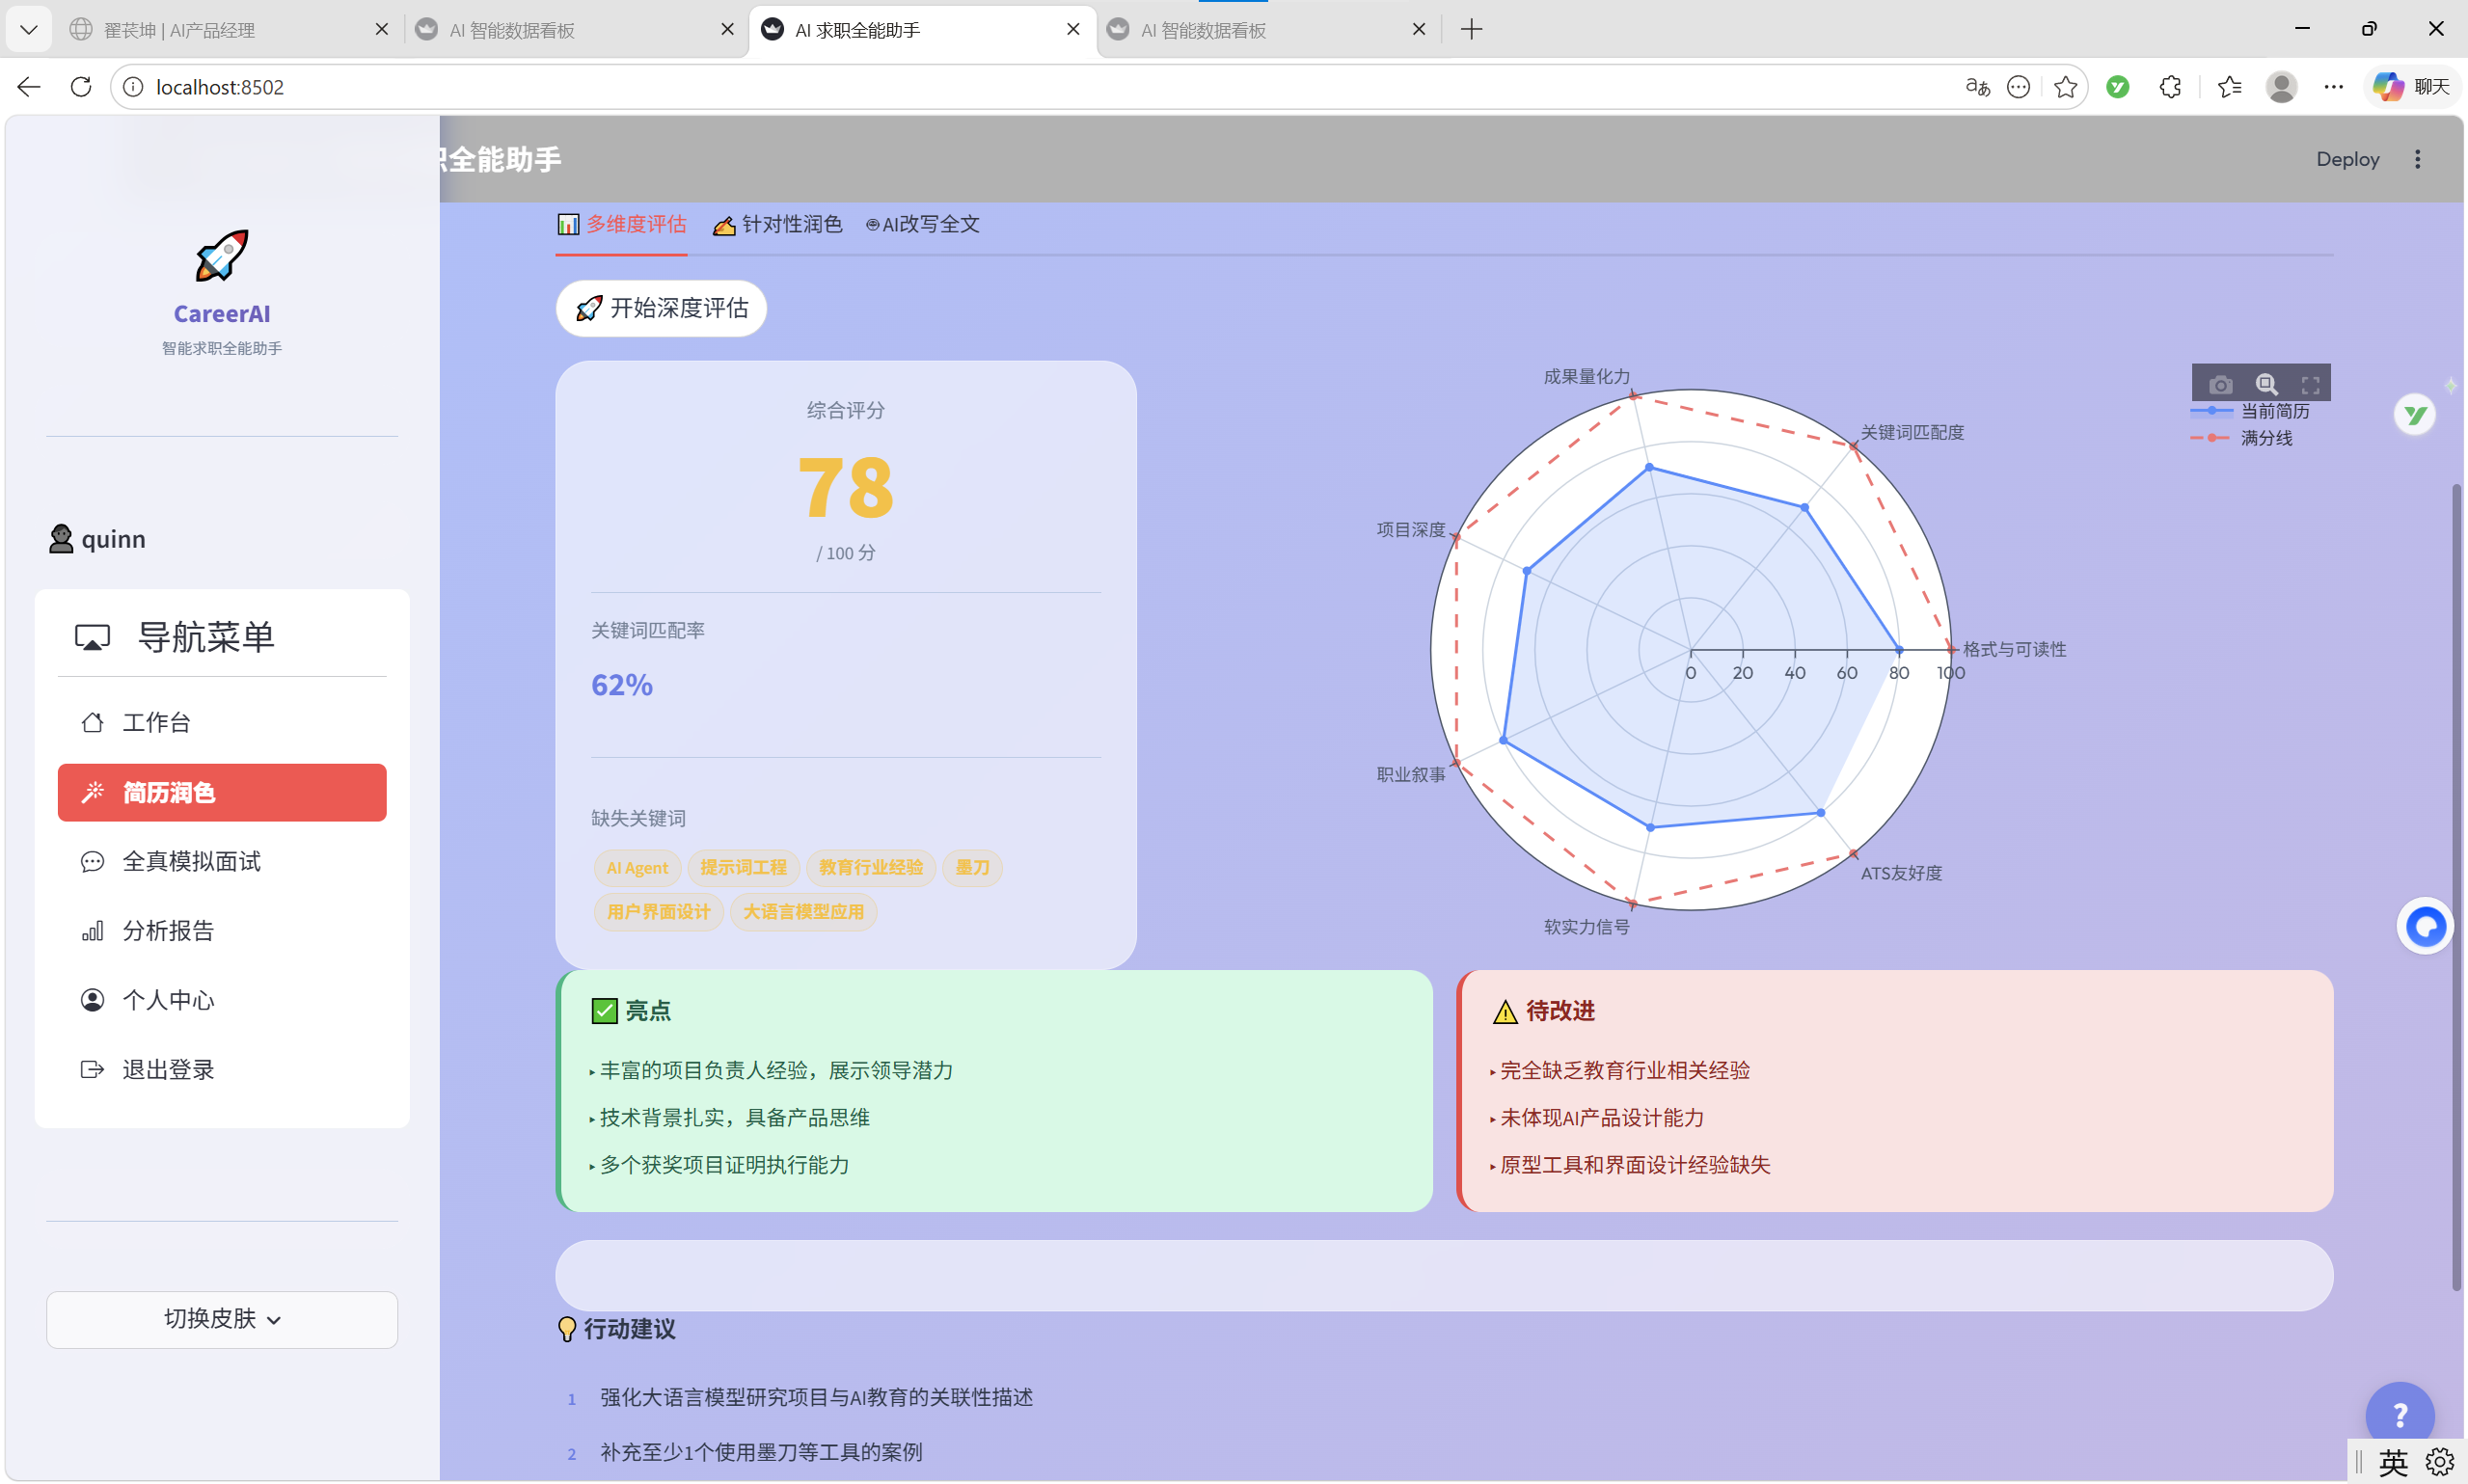Click the blue 当前简历 legend slider marker
2468x1484 pixels.
(x=2212, y=410)
